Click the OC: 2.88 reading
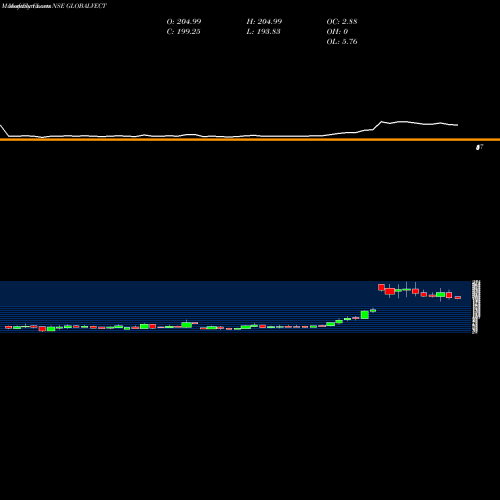The width and height of the screenshot is (500, 500). (342, 21)
